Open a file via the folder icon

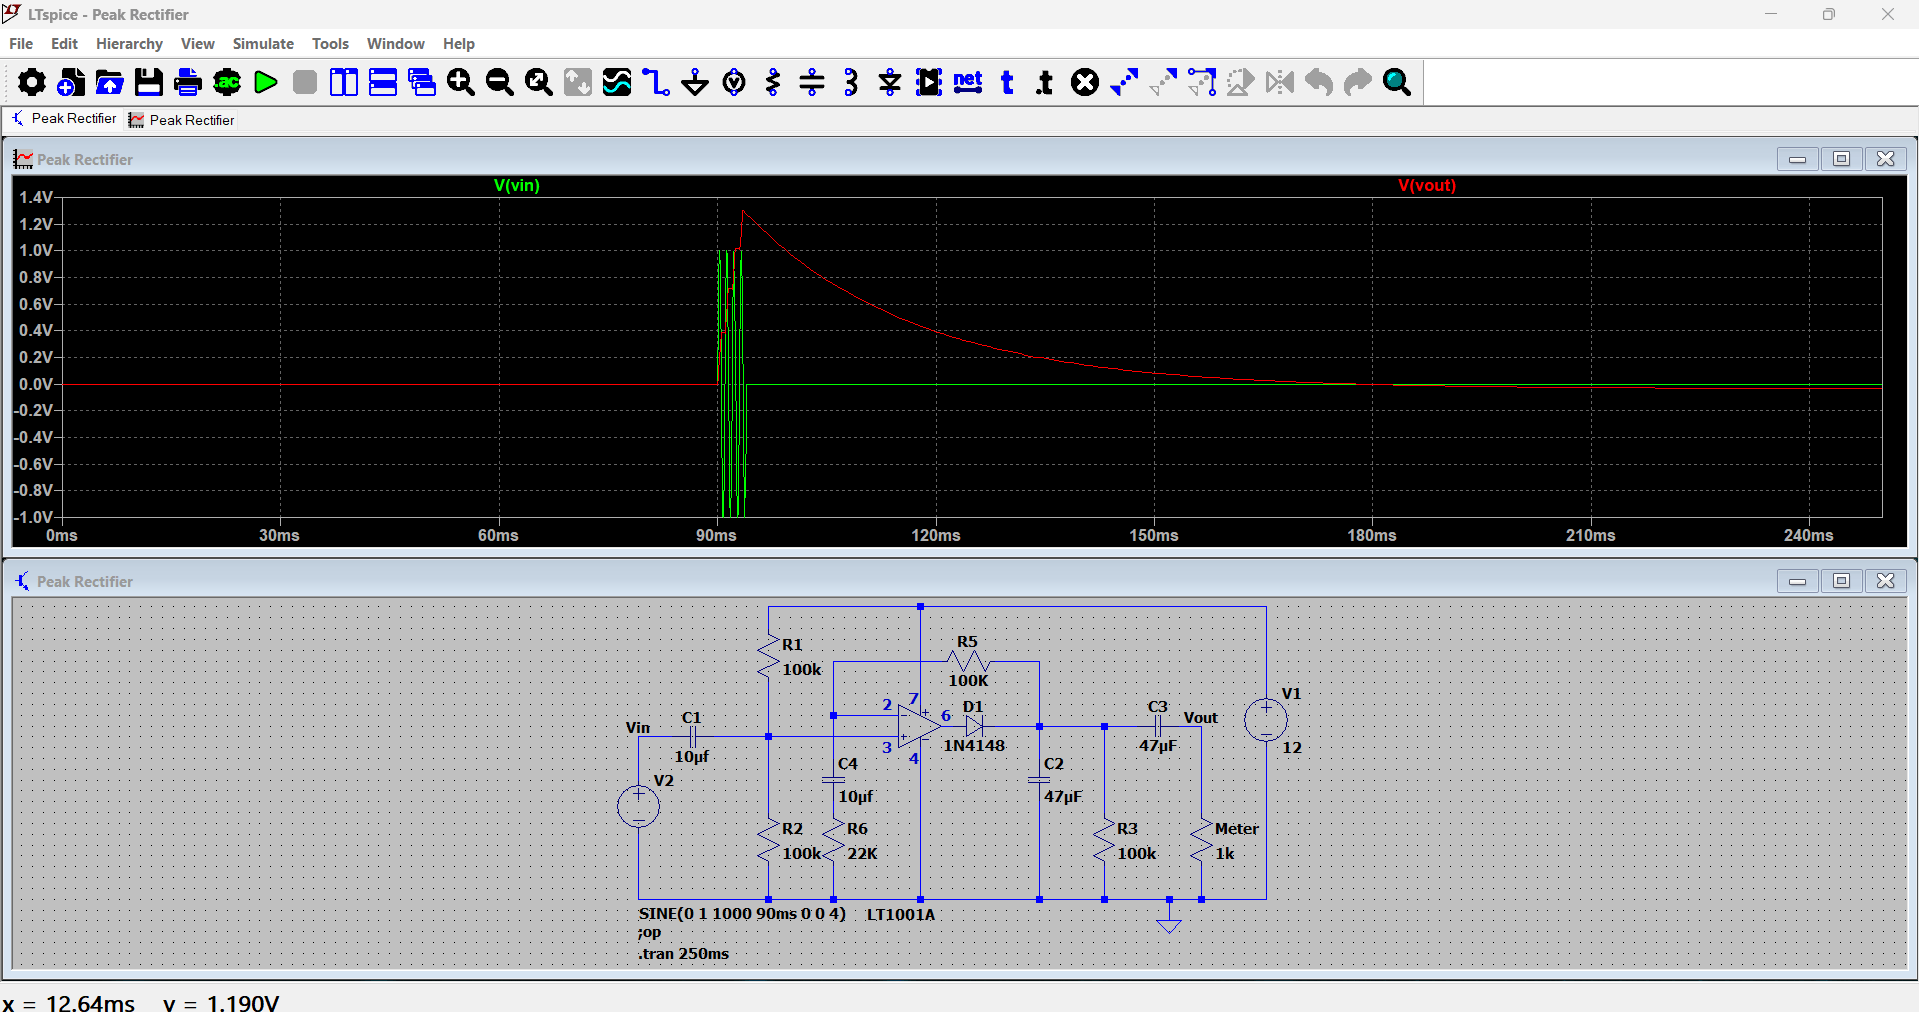pos(109,82)
